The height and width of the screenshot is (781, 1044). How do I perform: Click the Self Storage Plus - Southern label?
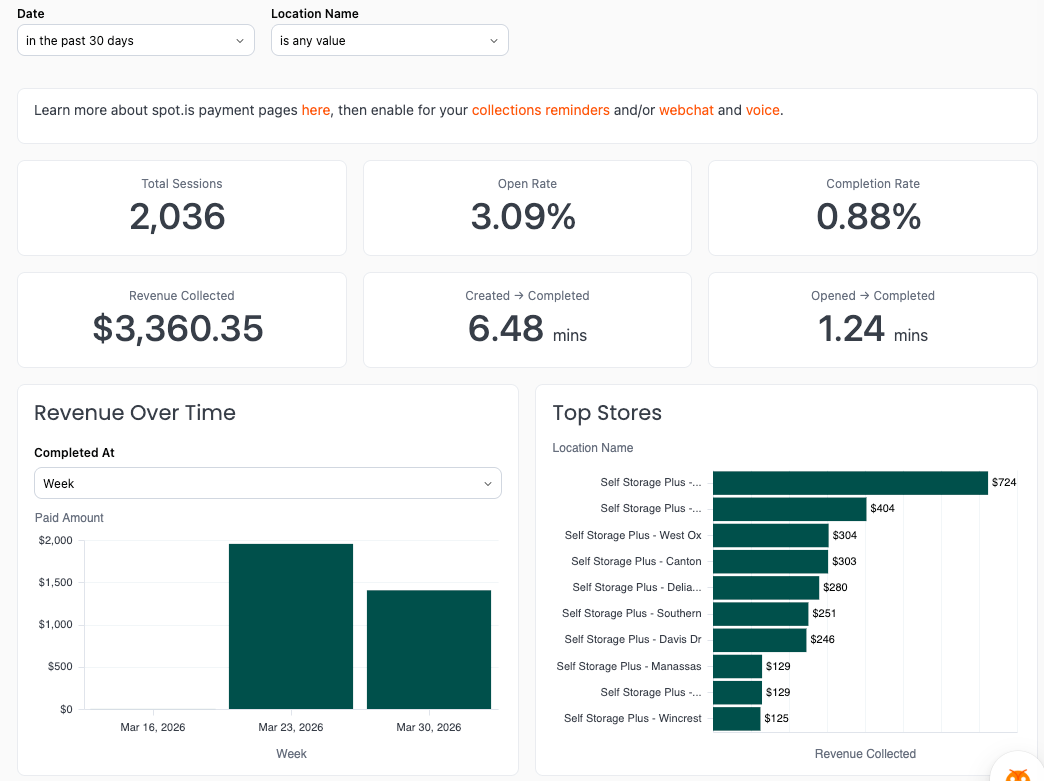point(631,613)
